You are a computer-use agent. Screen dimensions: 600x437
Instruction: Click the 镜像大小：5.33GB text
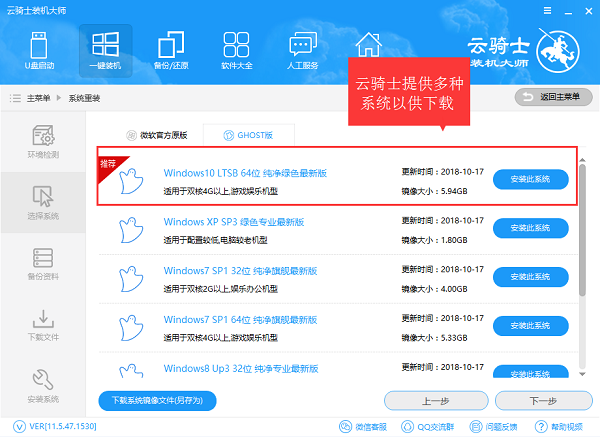click(434, 338)
